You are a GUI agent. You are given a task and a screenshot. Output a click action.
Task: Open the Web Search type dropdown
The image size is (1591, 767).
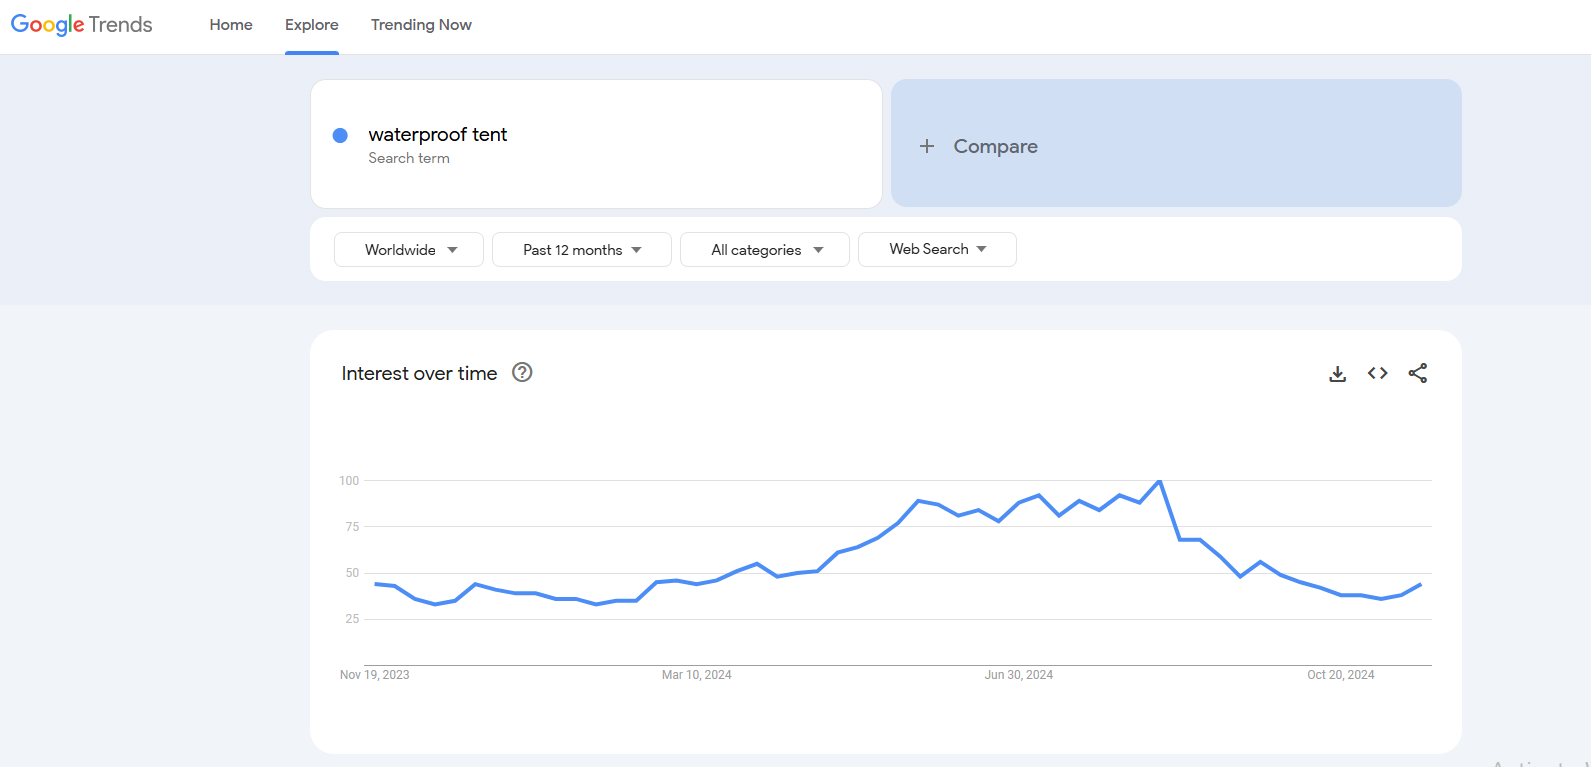937,249
